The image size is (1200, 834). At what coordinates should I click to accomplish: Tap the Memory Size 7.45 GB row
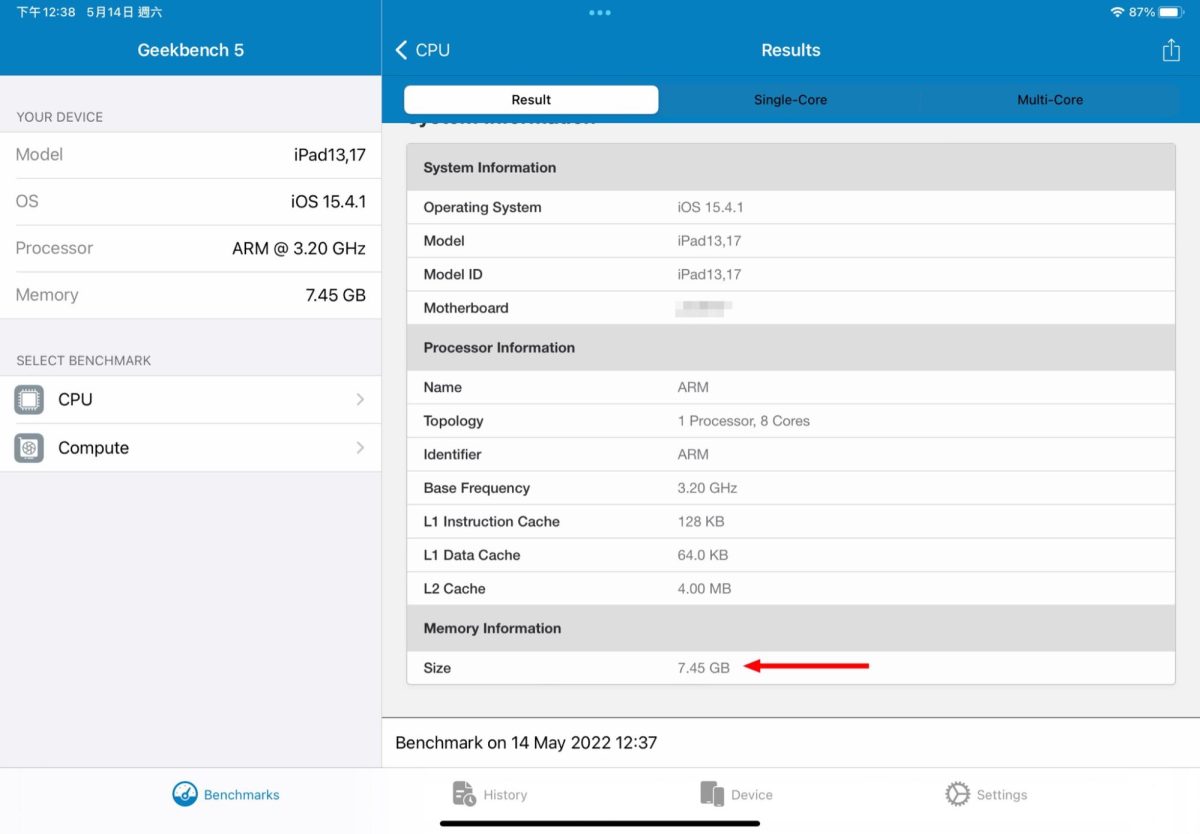[x=790, y=668]
